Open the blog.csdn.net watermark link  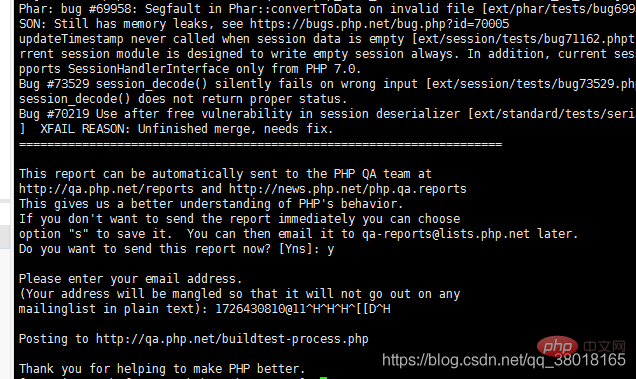tap(504, 360)
